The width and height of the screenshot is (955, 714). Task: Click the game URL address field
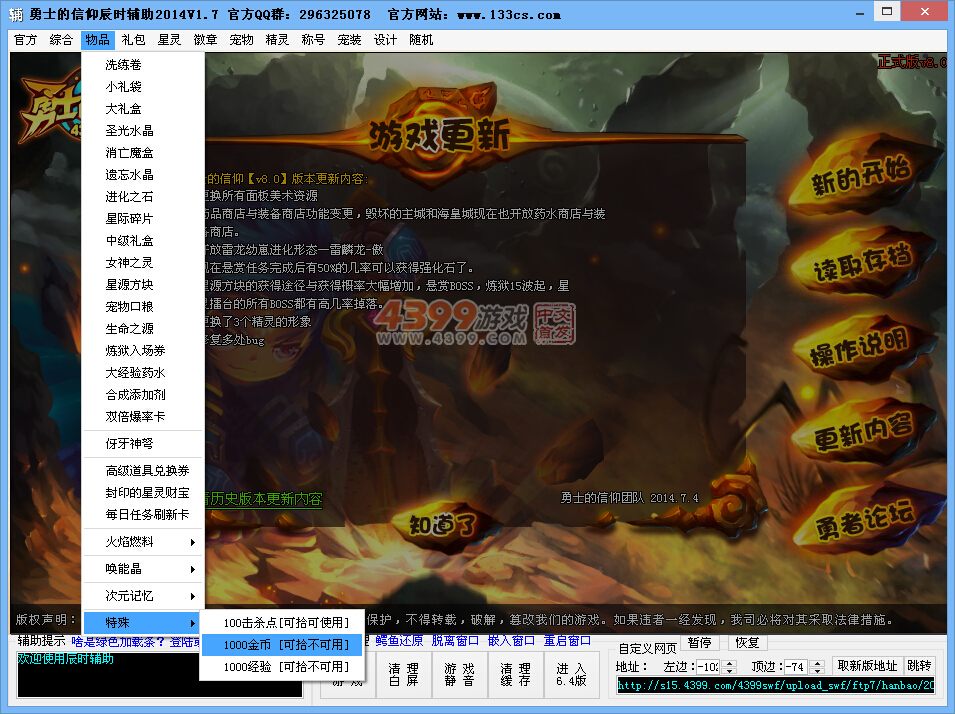[775, 685]
